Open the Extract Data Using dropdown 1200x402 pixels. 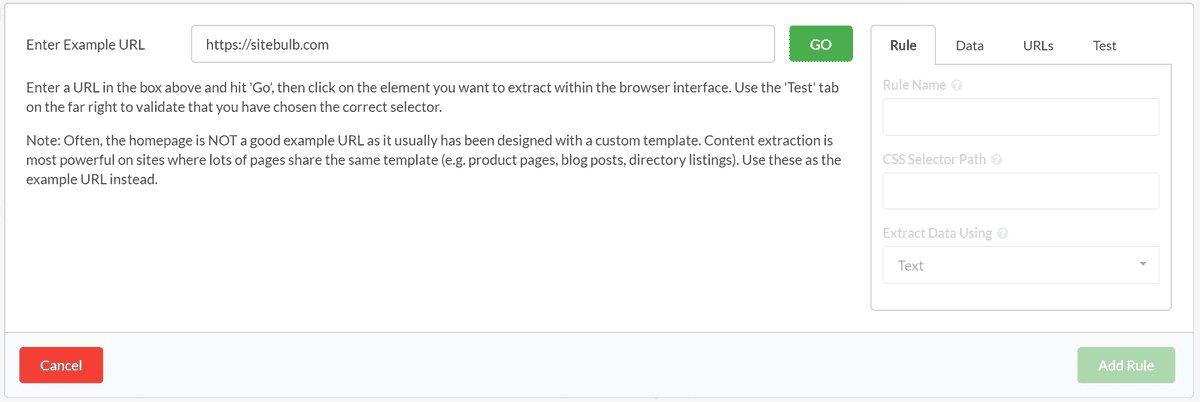(x=1020, y=266)
